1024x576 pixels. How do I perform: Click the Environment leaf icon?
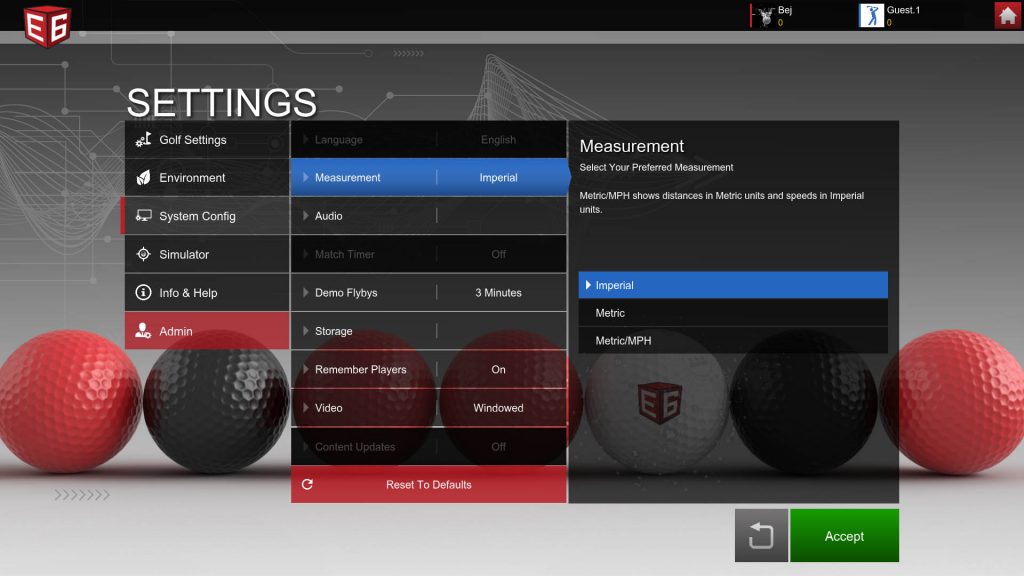143,178
